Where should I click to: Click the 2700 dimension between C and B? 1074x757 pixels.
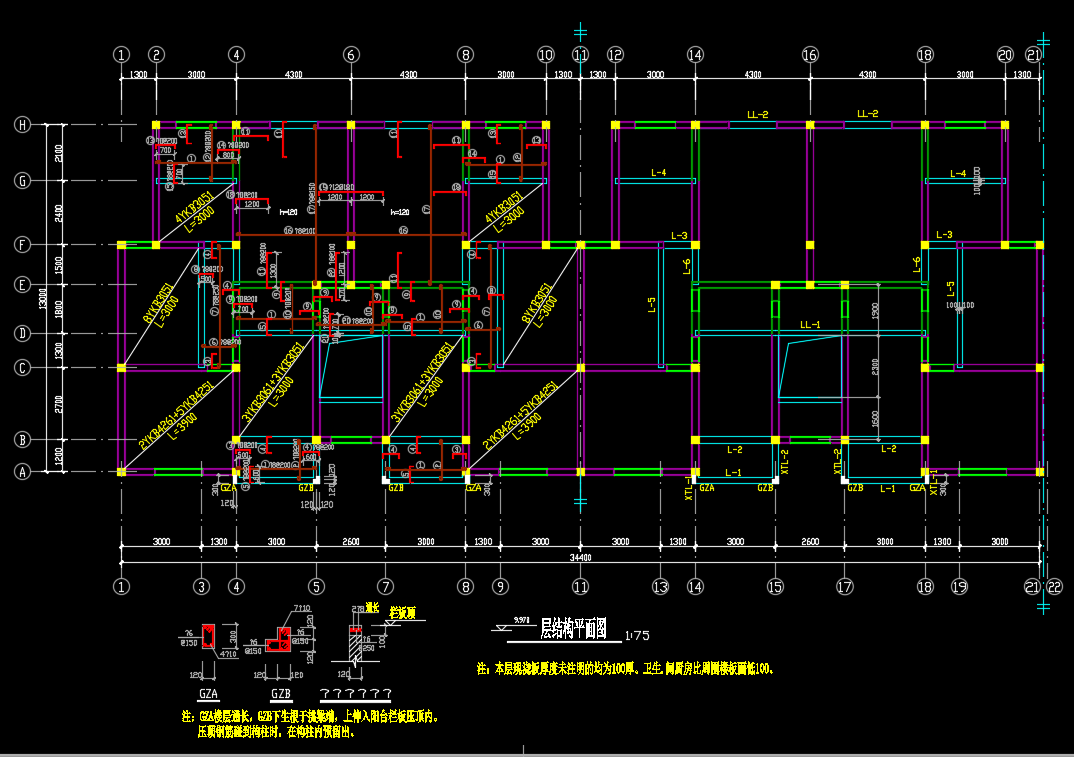point(59,404)
